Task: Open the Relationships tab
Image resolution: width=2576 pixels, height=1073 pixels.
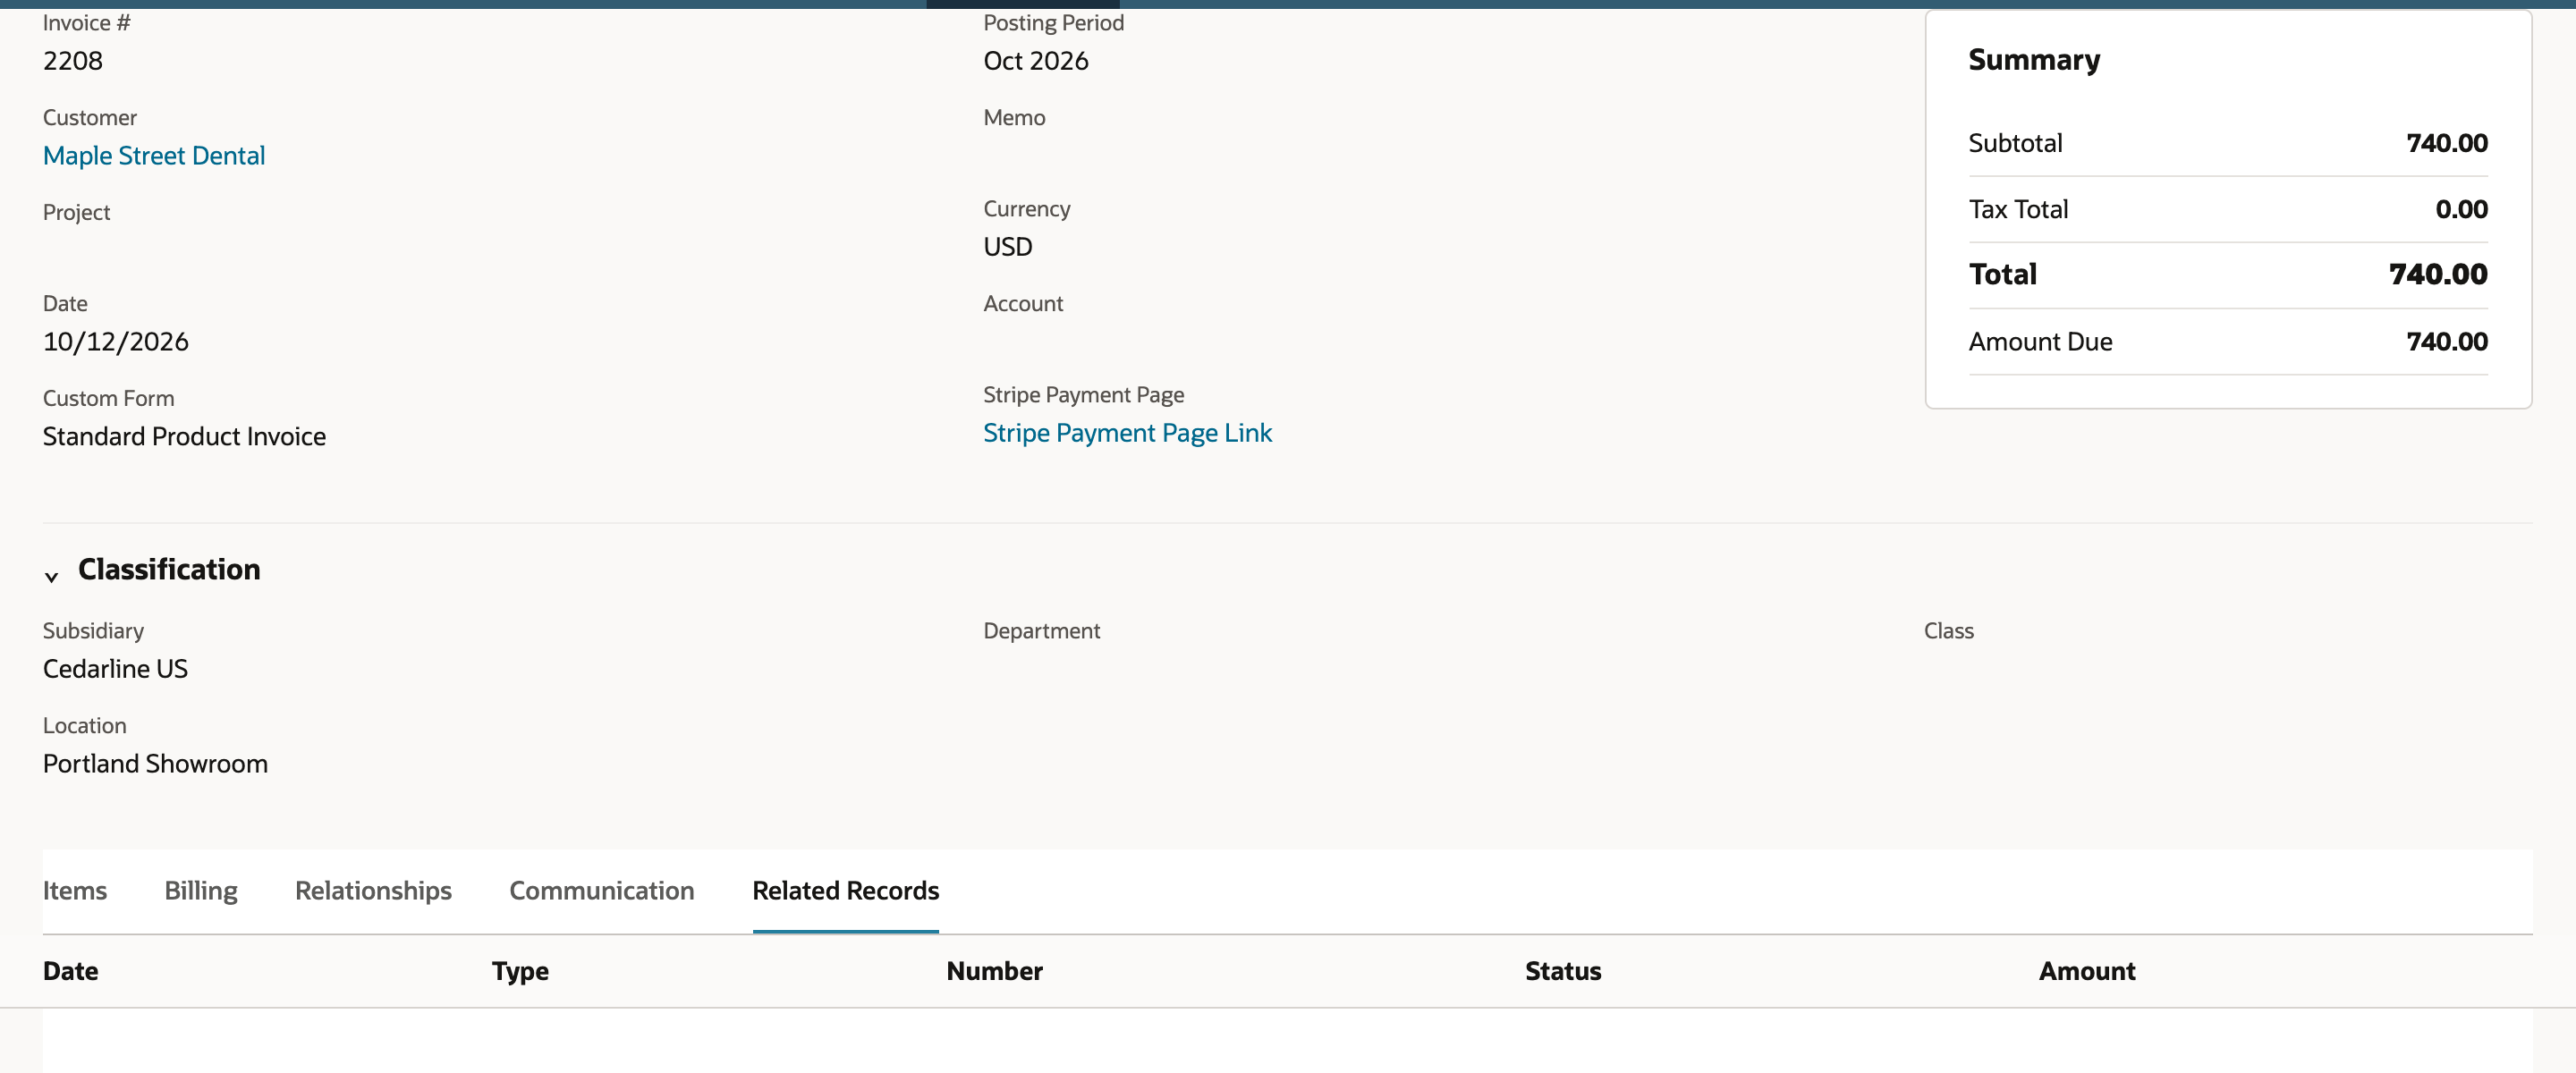Action: [x=373, y=890]
